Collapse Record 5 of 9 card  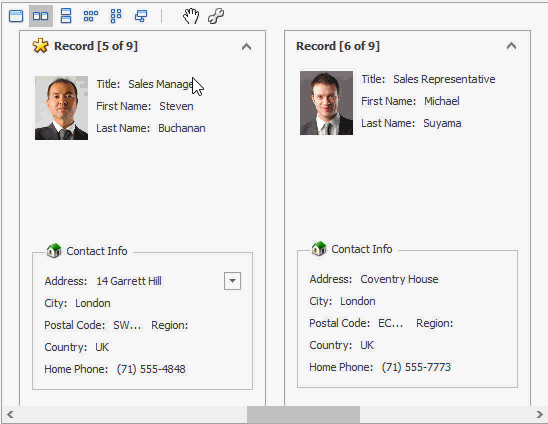pyautogui.click(x=246, y=46)
